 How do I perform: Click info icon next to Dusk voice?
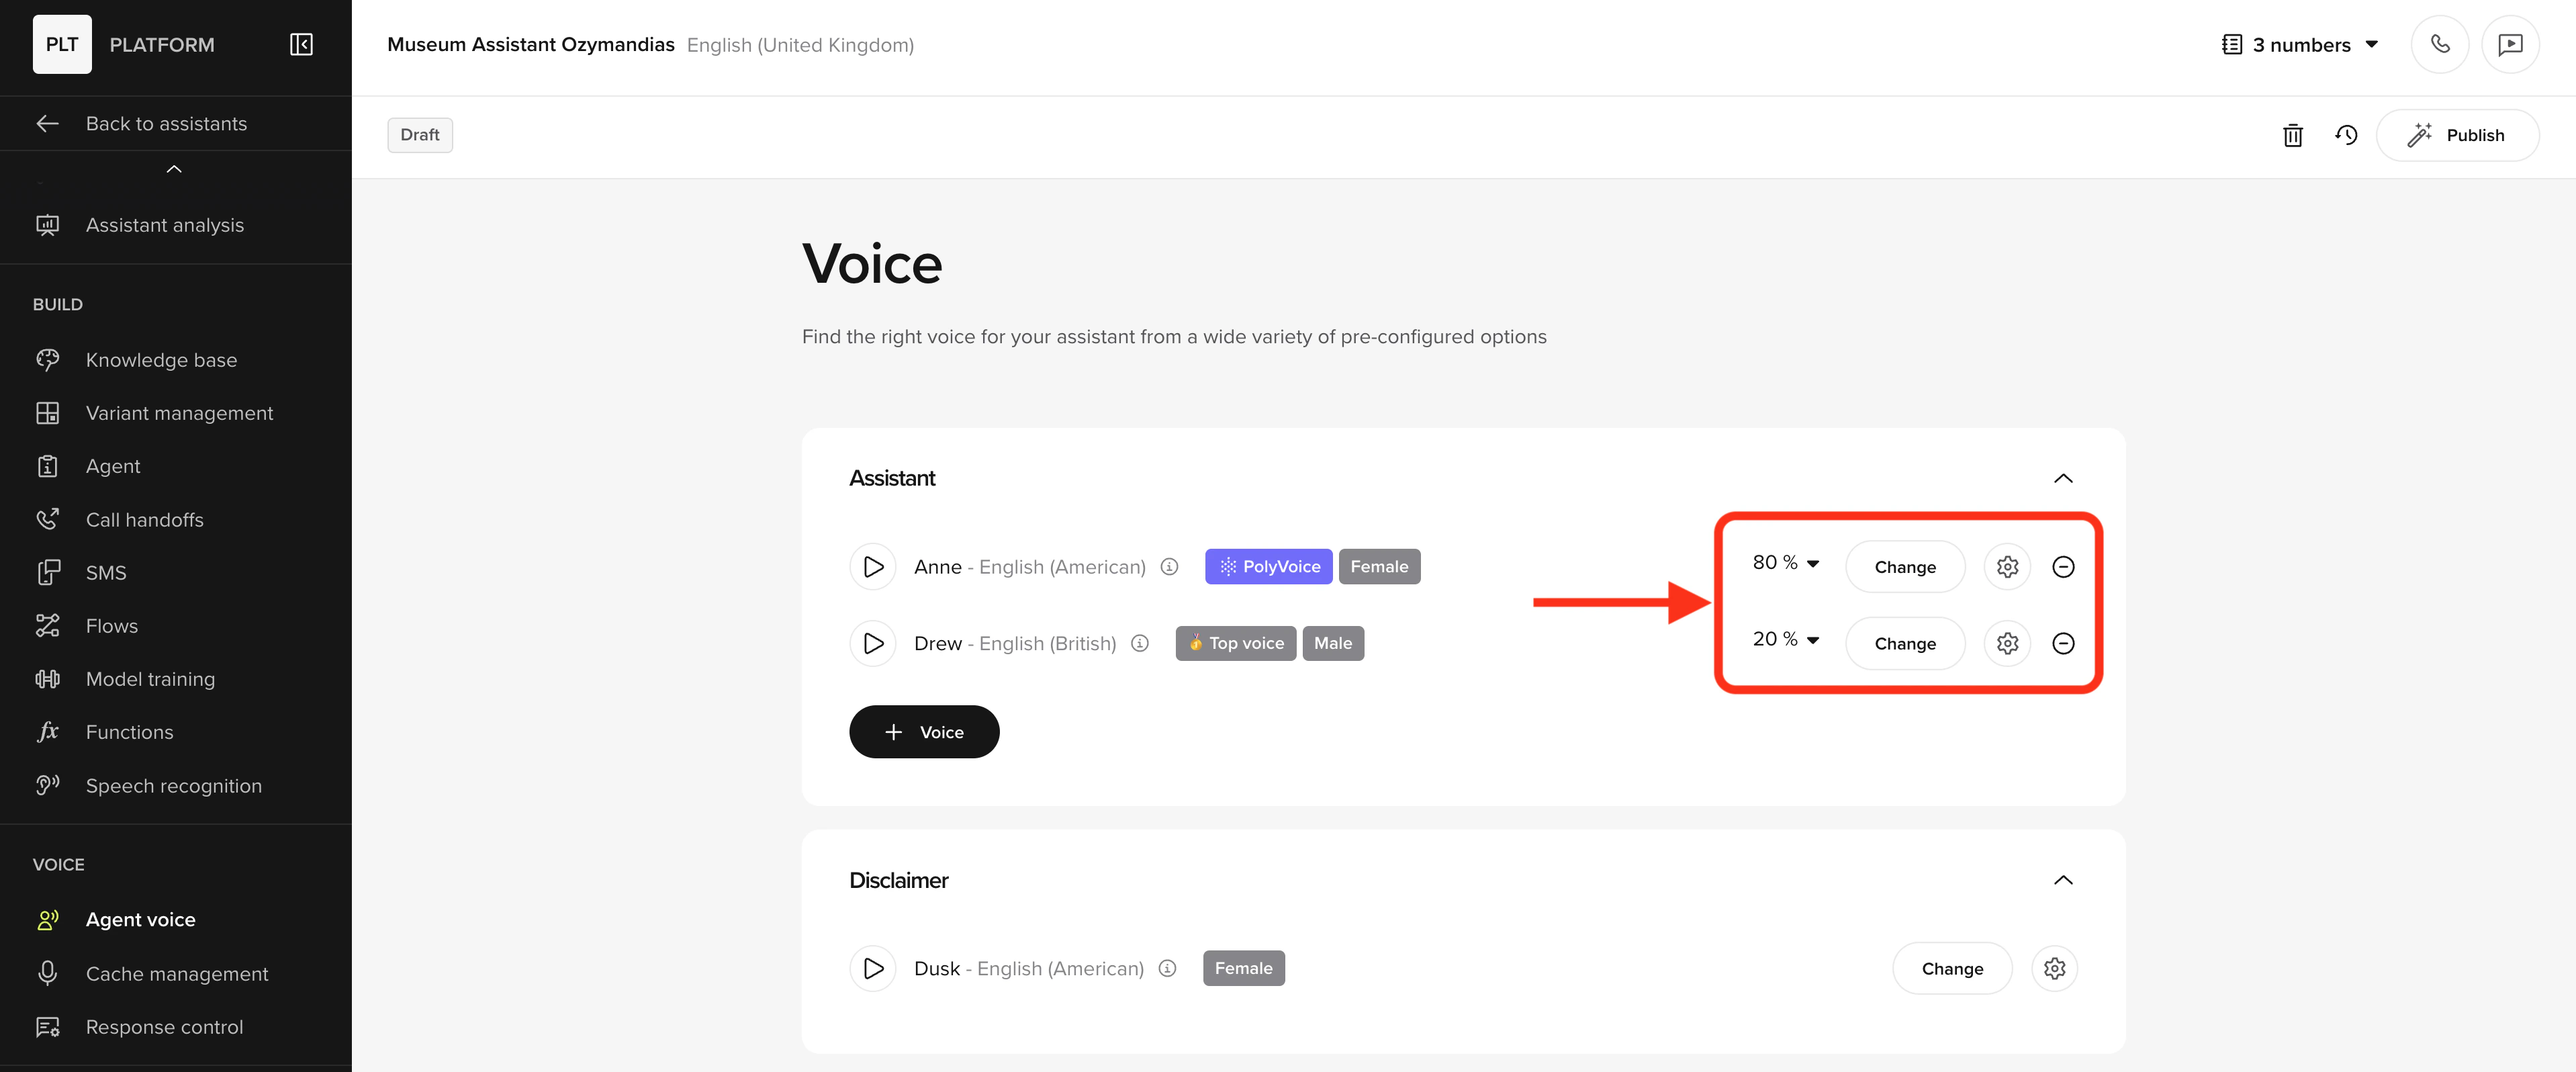click(x=1167, y=968)
